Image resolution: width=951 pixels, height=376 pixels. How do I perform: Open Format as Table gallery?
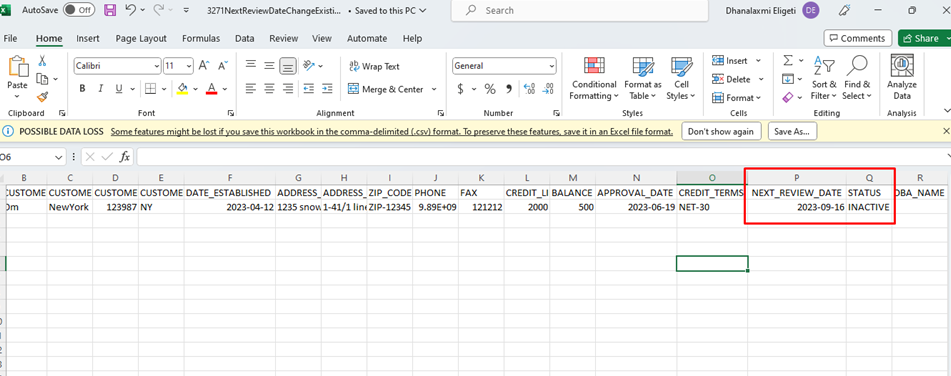(x=643, y=78)
